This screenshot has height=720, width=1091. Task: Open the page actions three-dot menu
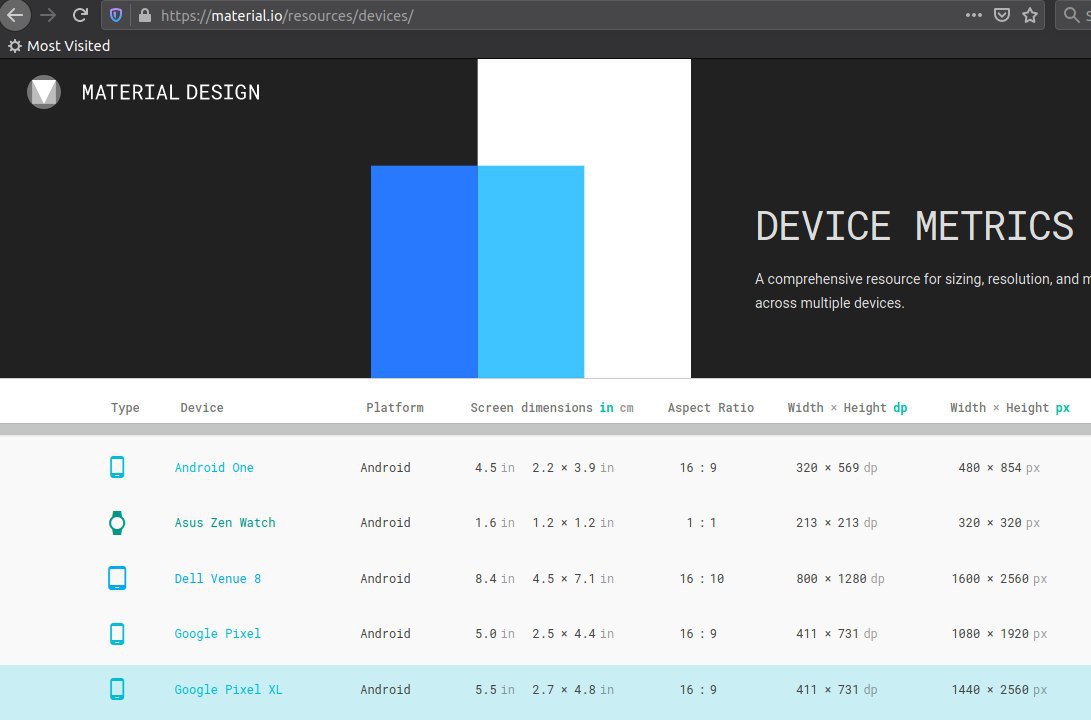tap(973, 15)
